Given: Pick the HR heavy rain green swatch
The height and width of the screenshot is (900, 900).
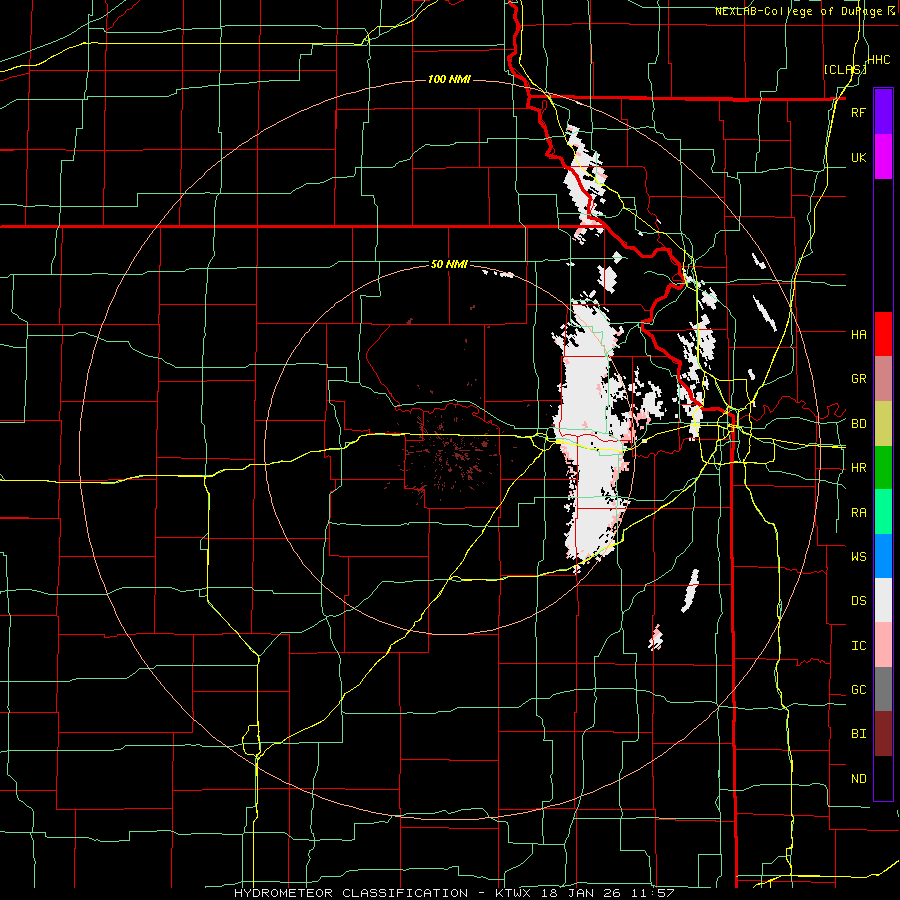Looking at the screenshot, I should 883,468.
